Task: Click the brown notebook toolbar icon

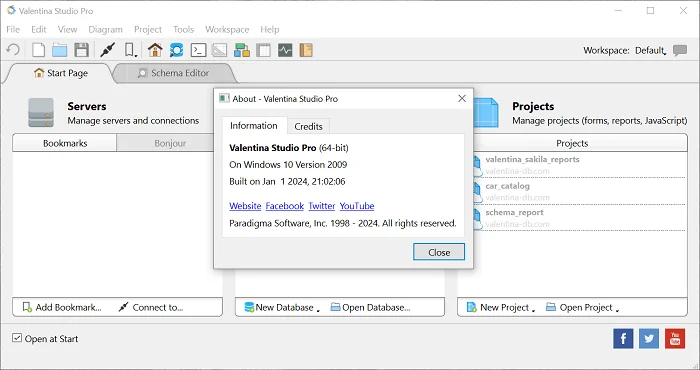Action: (x=306, y=50)
